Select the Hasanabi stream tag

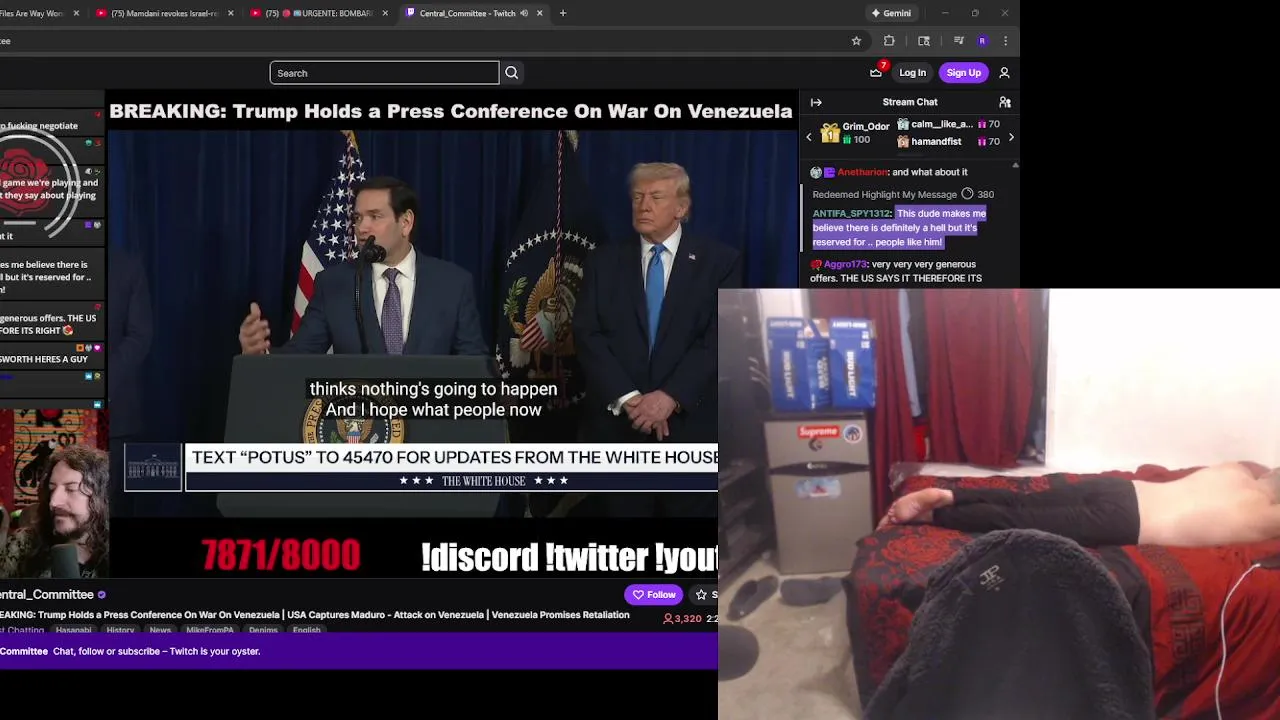[x=73, y=630]
